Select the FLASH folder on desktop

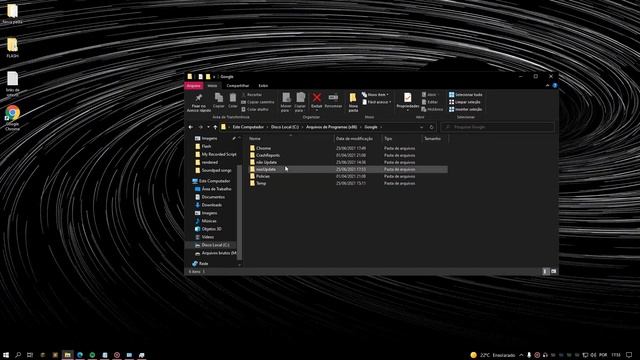click(12, 48)
